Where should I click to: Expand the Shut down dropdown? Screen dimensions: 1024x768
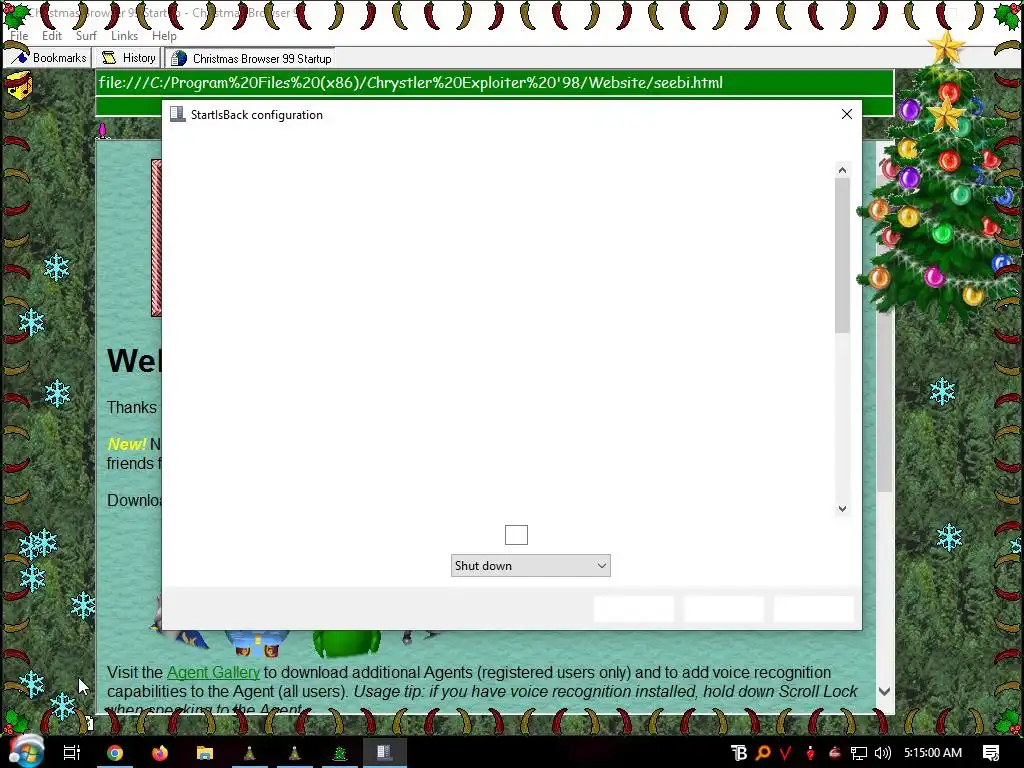pos(530,566)
